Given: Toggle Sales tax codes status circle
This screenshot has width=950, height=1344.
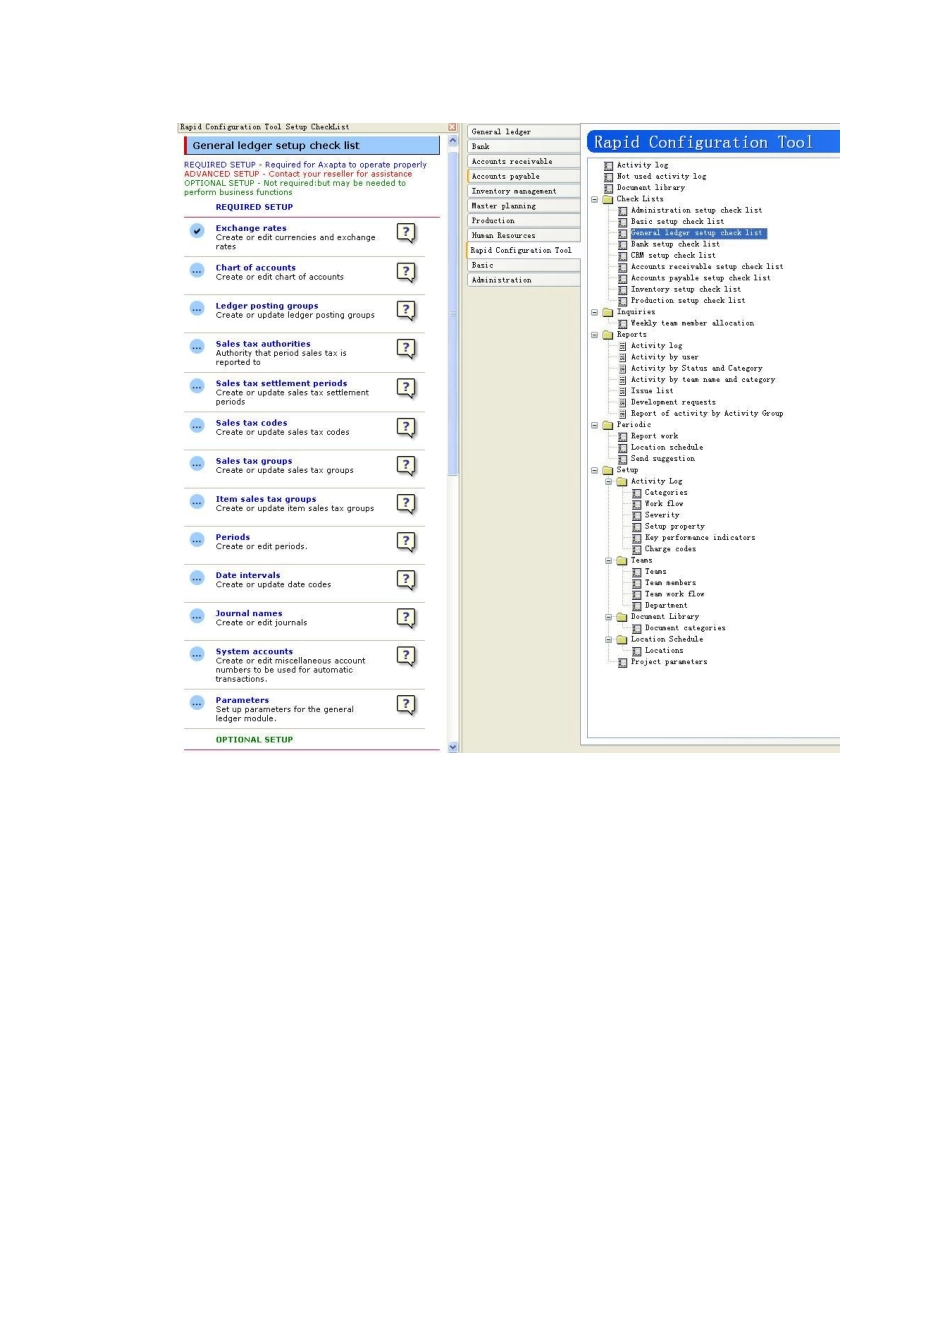Looking at the screenshot, I should pos(197,425).
